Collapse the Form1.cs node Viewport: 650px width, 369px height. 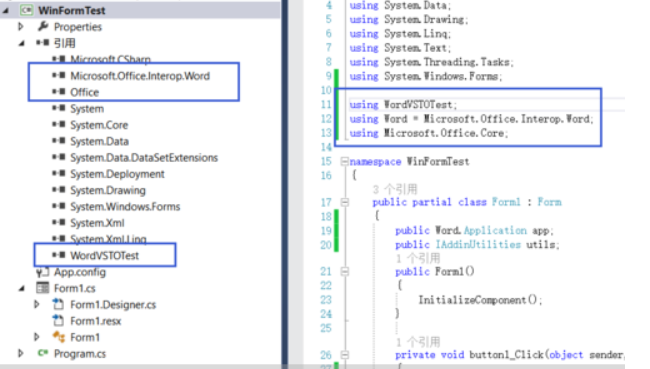(x=22, y=288)
